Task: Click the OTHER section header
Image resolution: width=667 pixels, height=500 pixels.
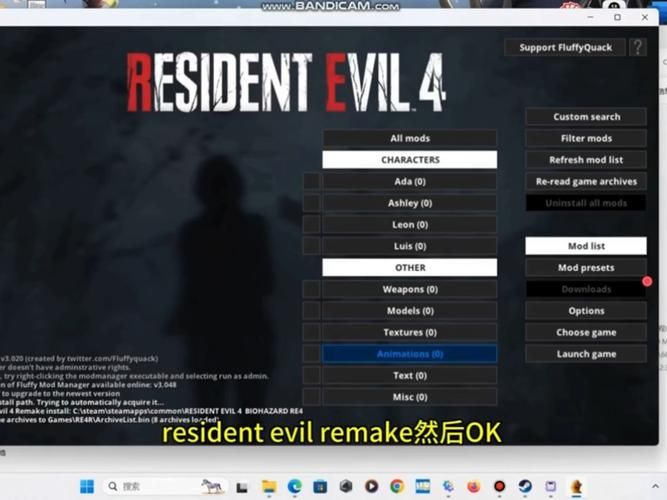Action: [x=410, y=268]
